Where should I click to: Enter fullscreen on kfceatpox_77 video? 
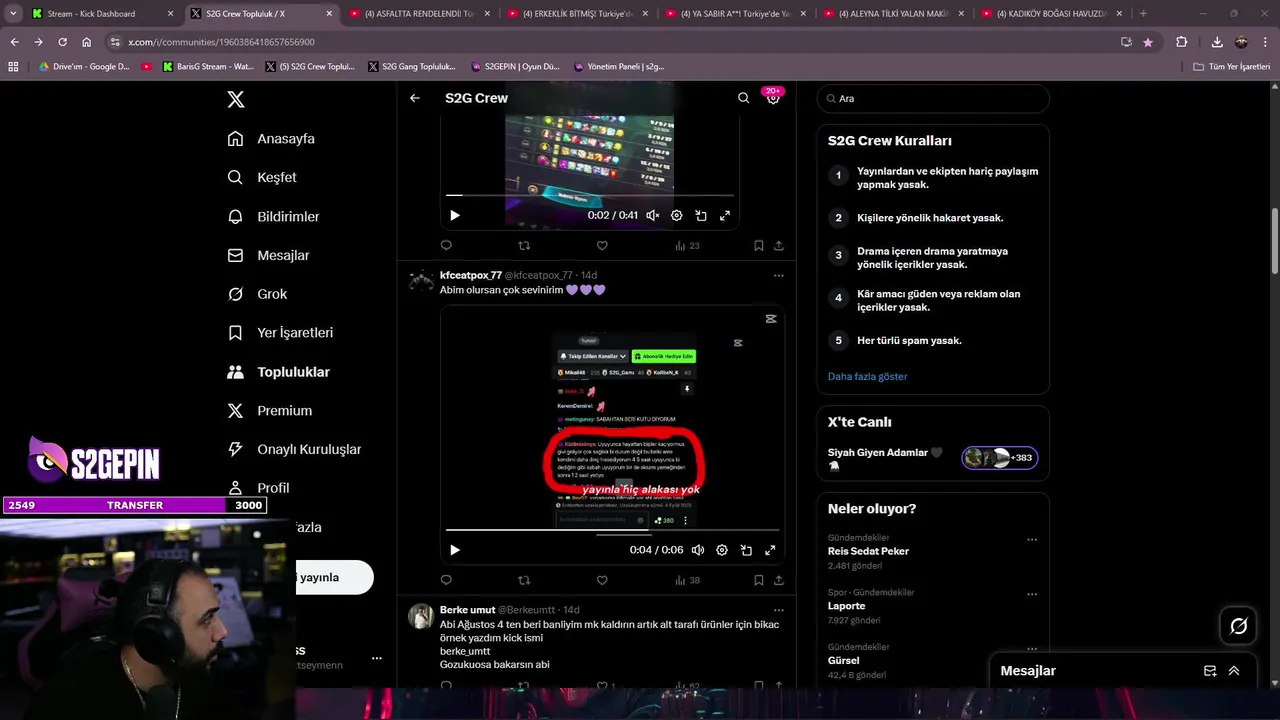770,550
